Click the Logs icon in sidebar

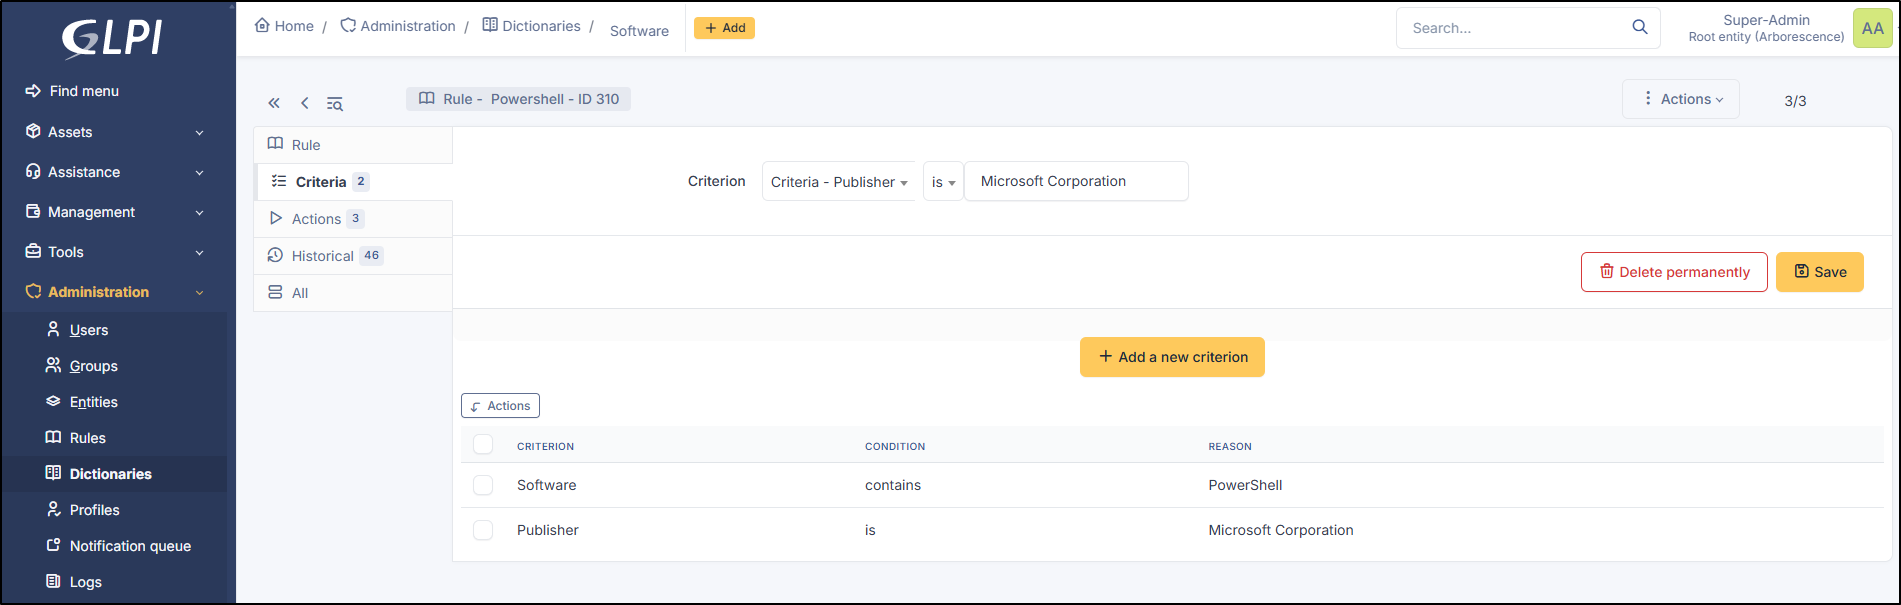(54, 581)
